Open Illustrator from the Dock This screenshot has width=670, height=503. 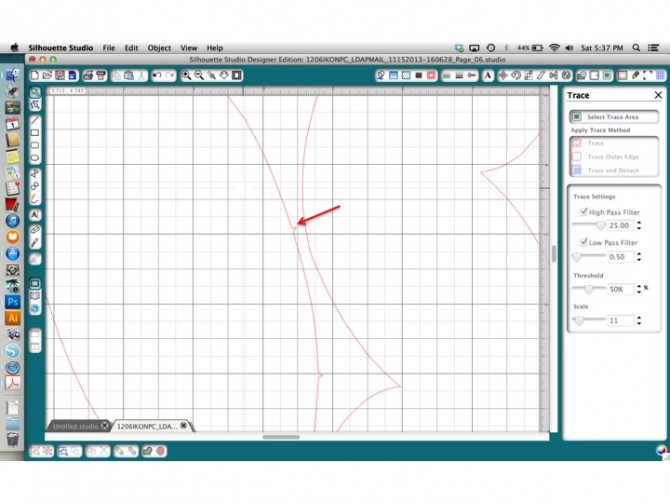[12, 318]
